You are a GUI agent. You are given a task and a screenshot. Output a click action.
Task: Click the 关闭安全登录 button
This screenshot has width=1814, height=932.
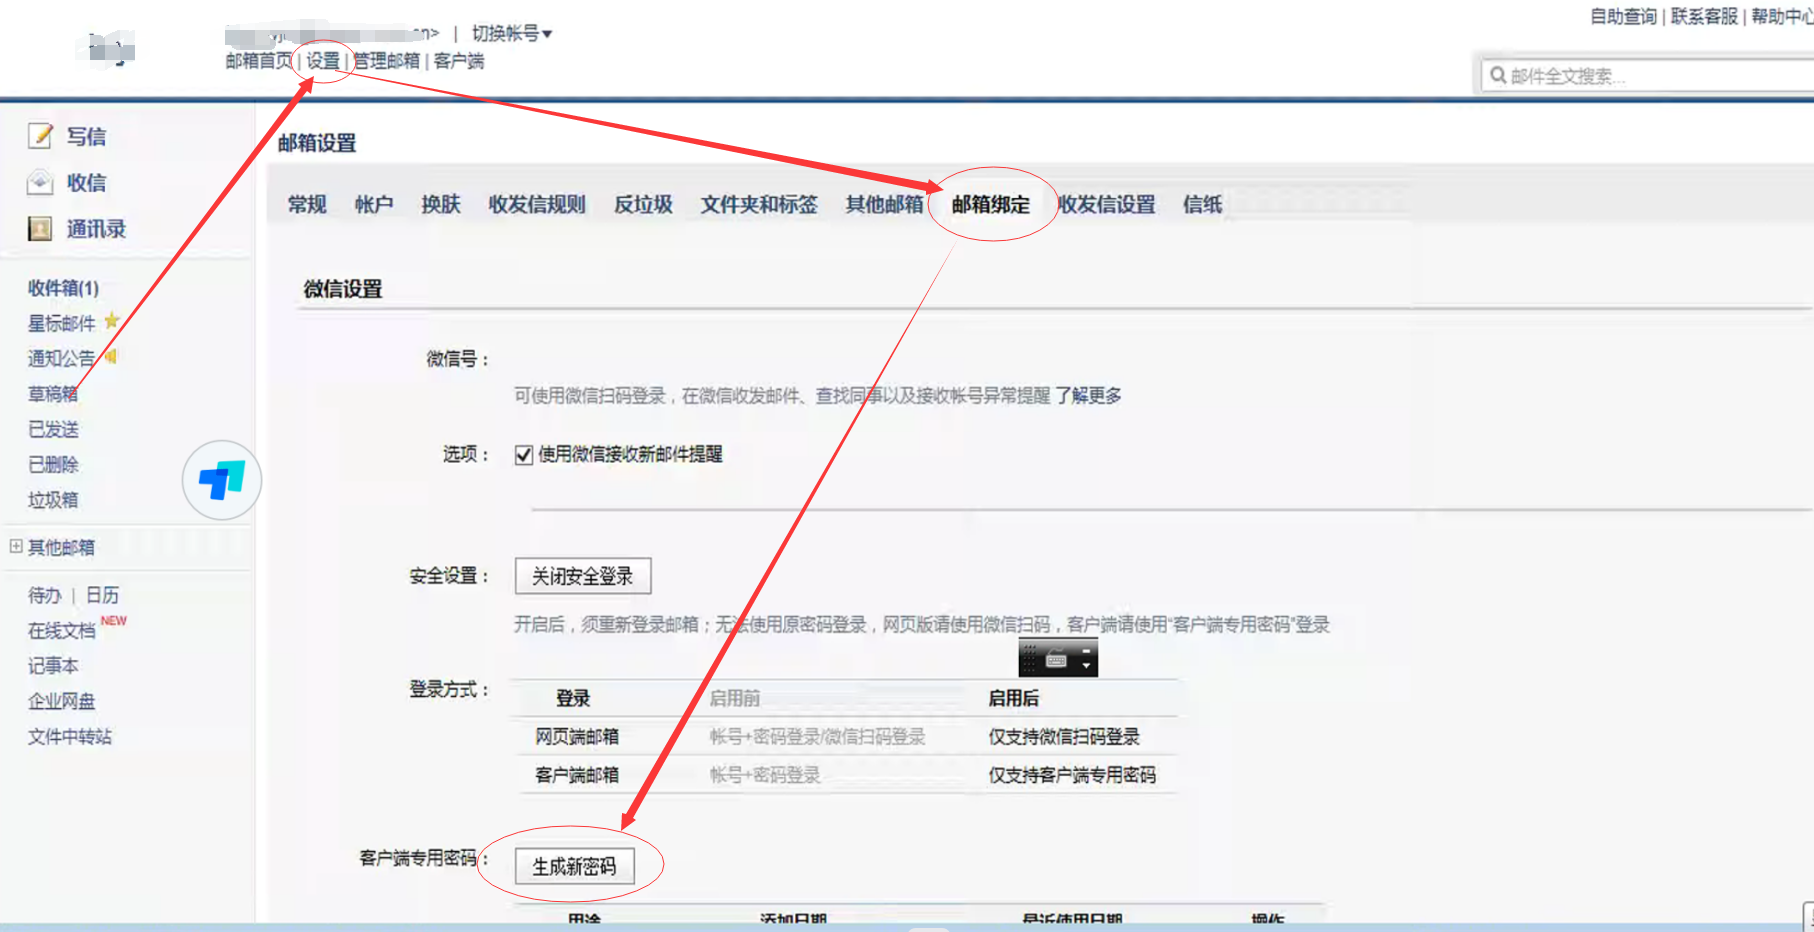click(583, 576)
